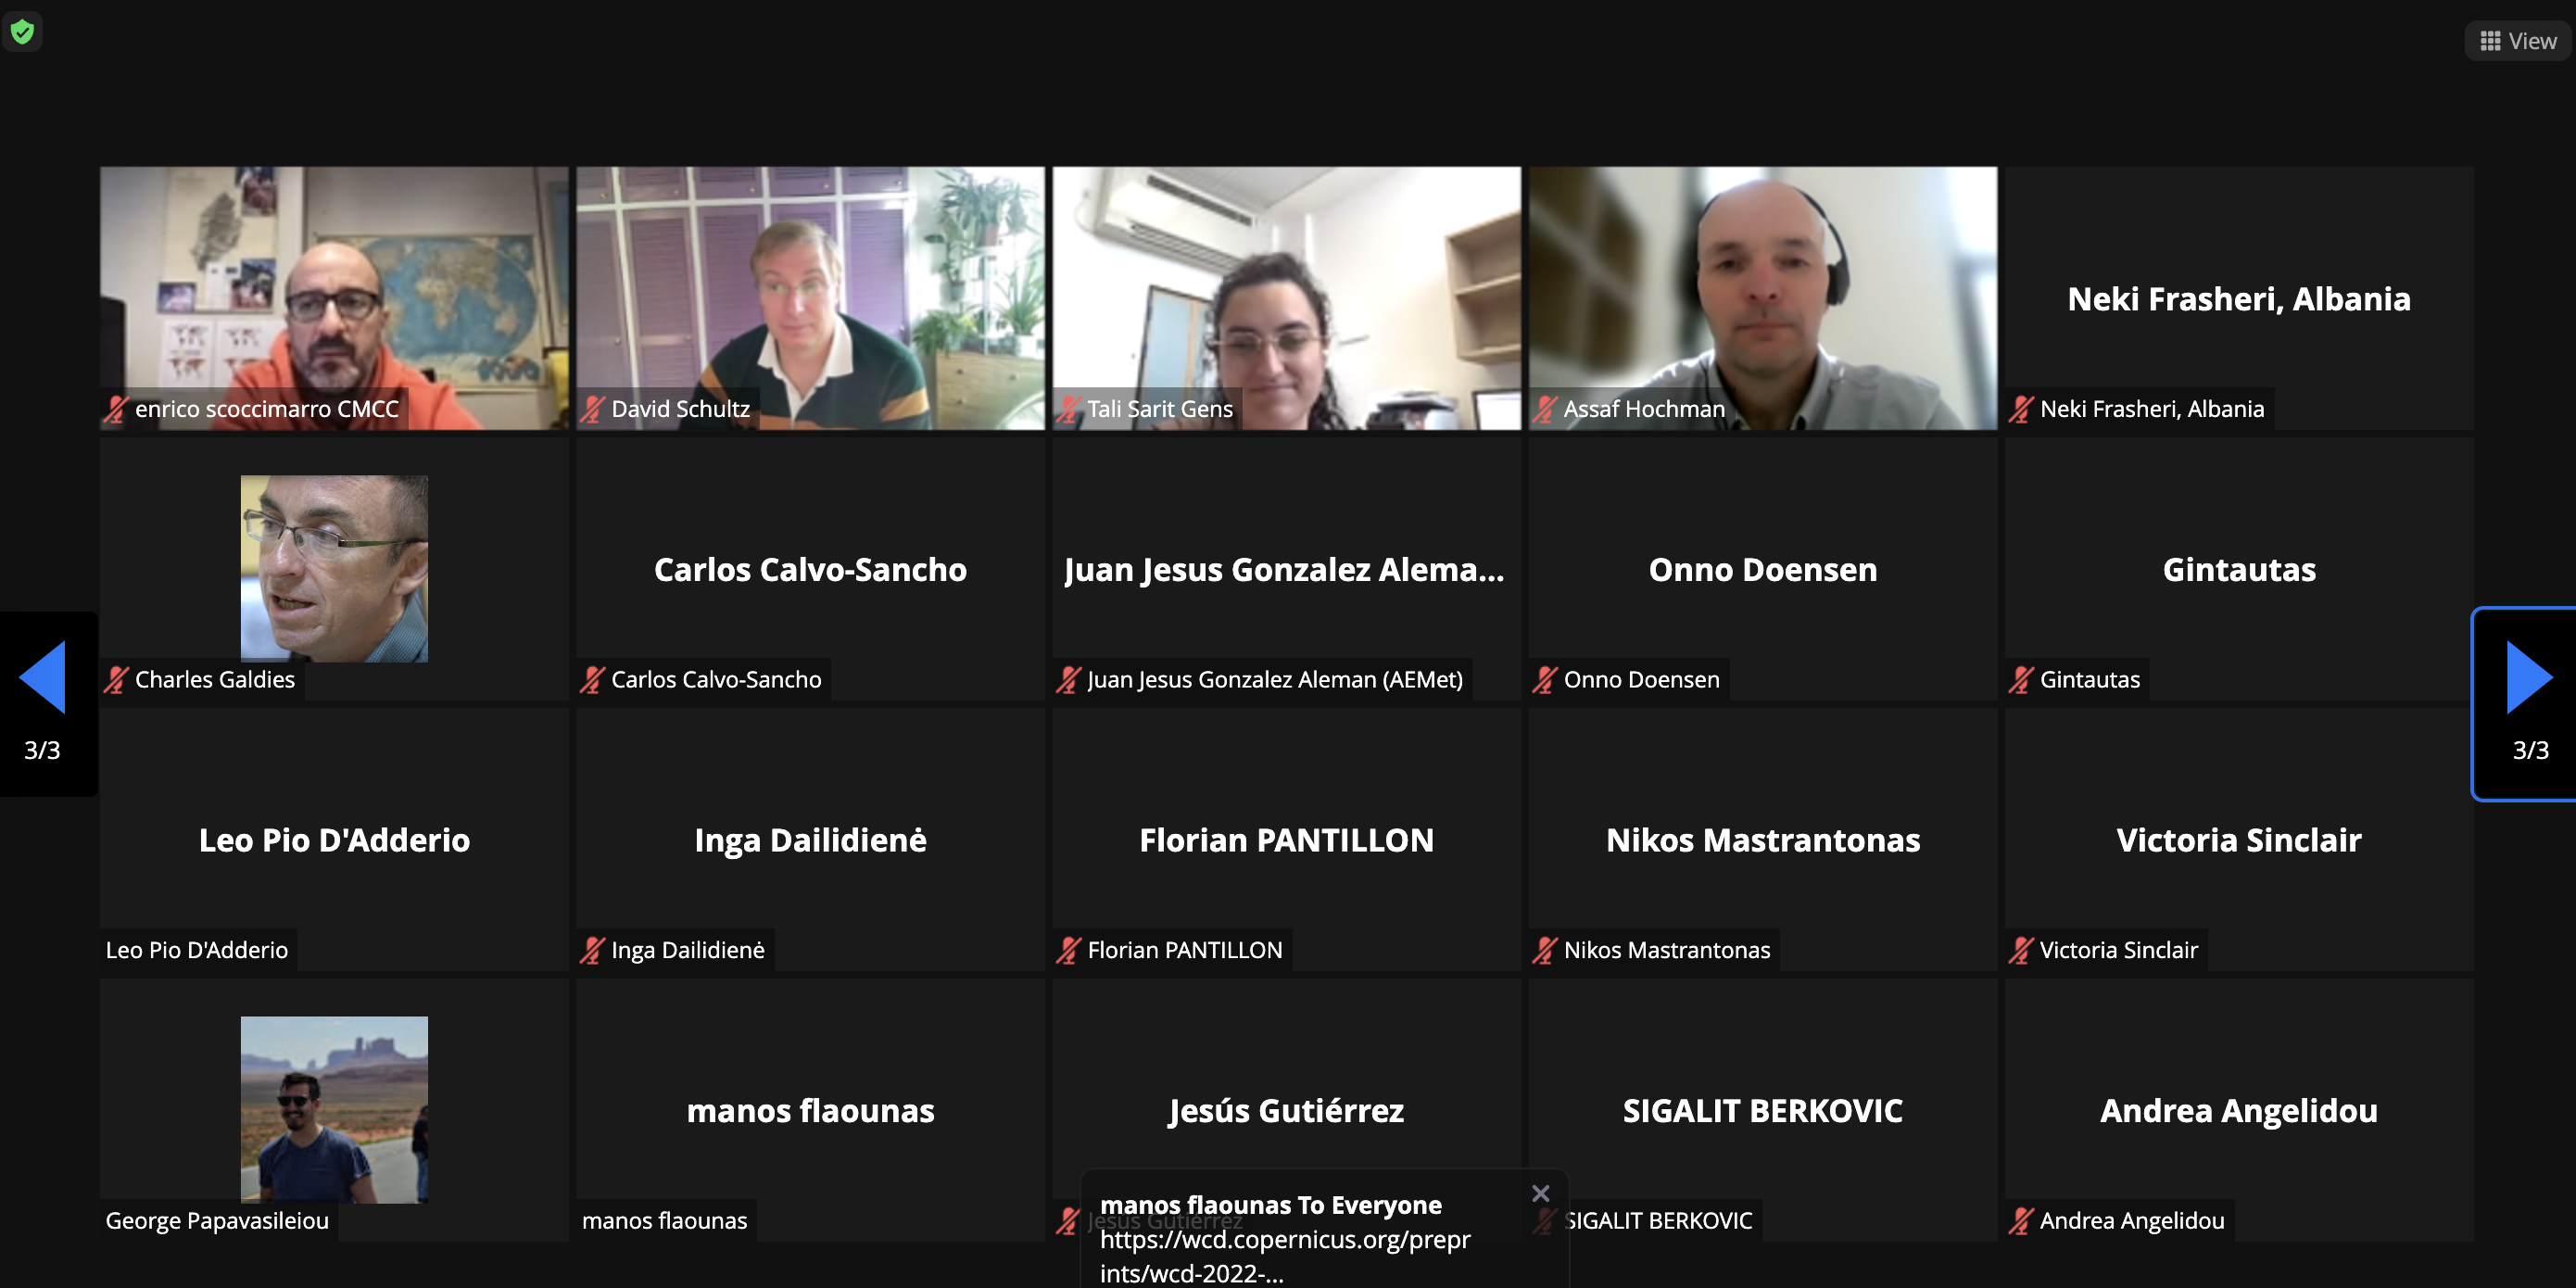Select George Papavasileiou profile picture
2576x1288 pixels.
click(334, 1109)
